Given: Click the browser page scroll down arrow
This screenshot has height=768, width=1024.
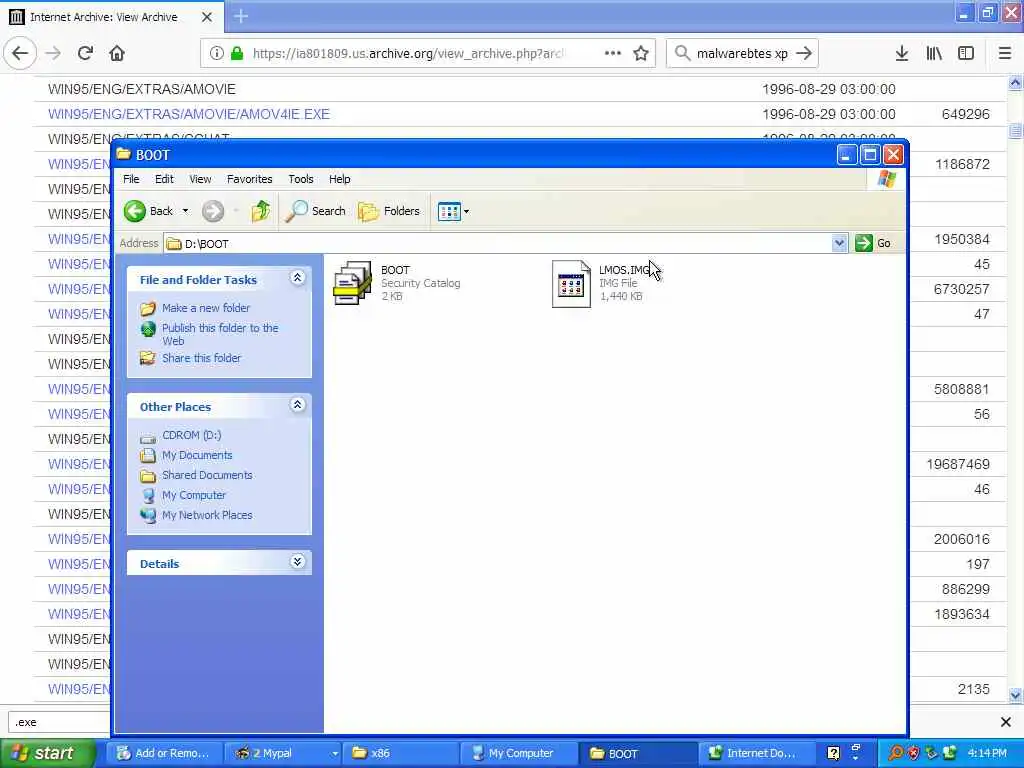Looking at the screenshot, I should point(1015,695).
